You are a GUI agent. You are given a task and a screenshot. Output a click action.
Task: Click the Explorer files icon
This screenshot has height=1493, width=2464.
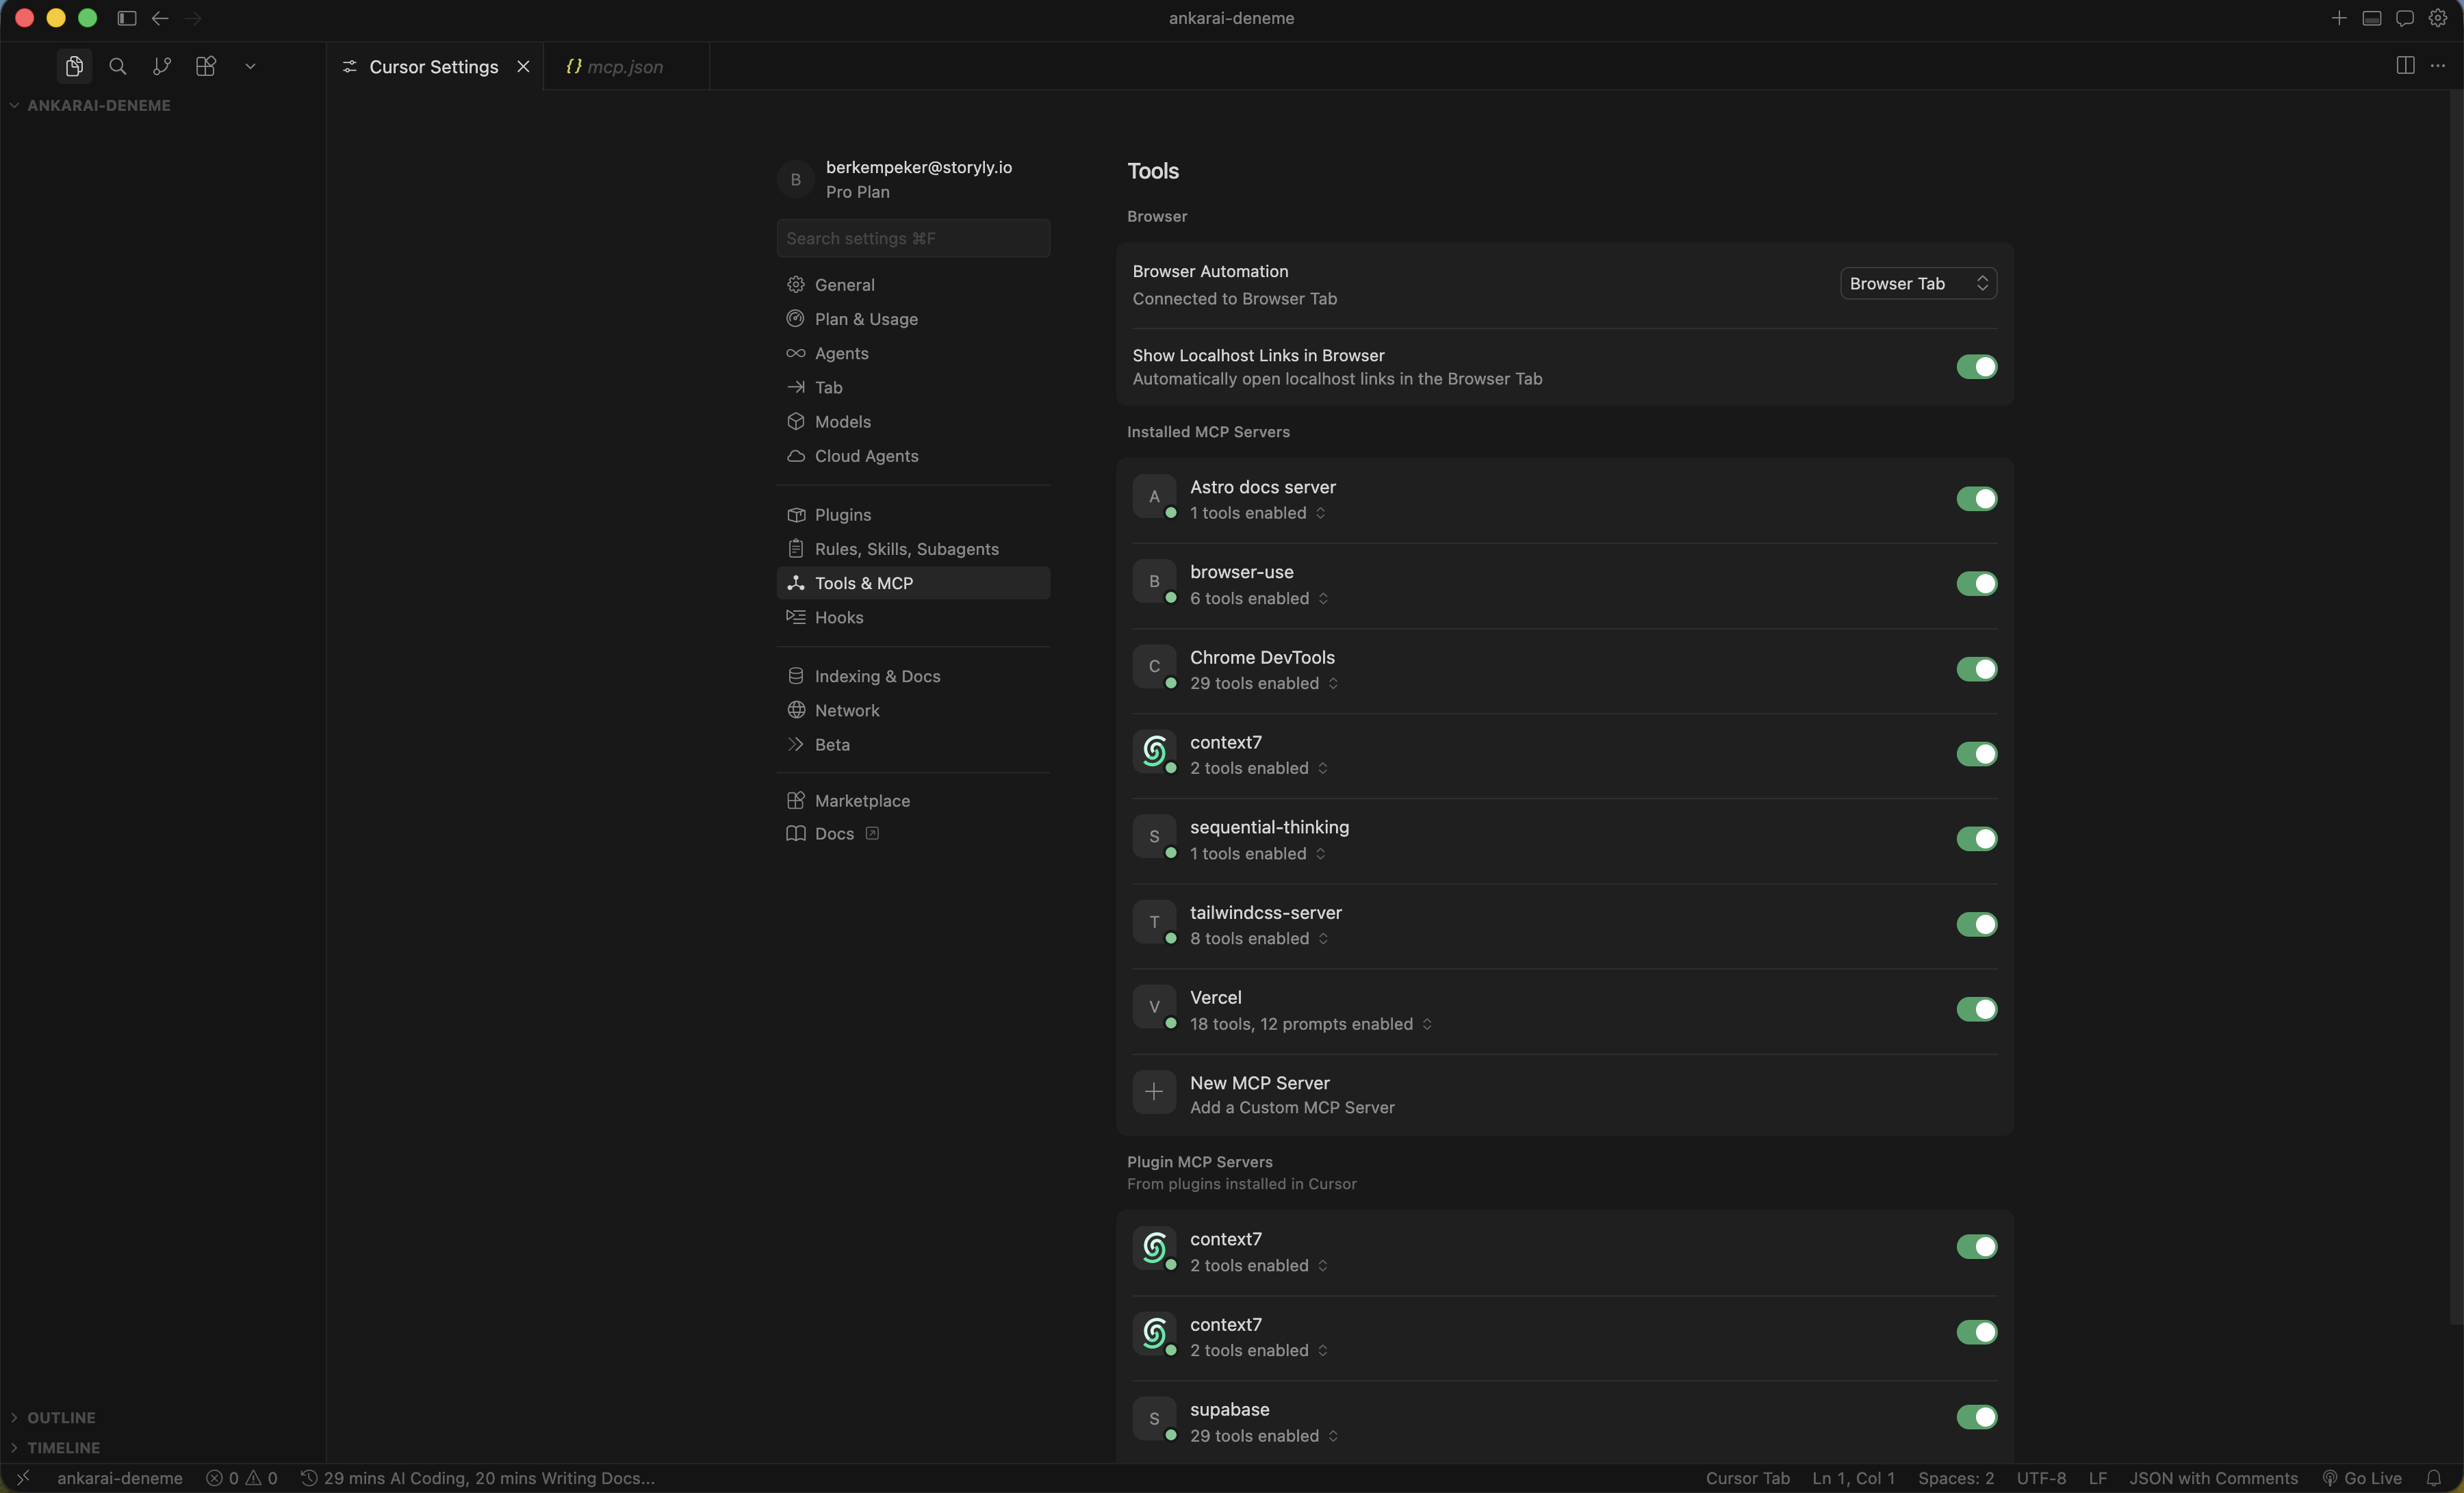[x=73, y=66]
